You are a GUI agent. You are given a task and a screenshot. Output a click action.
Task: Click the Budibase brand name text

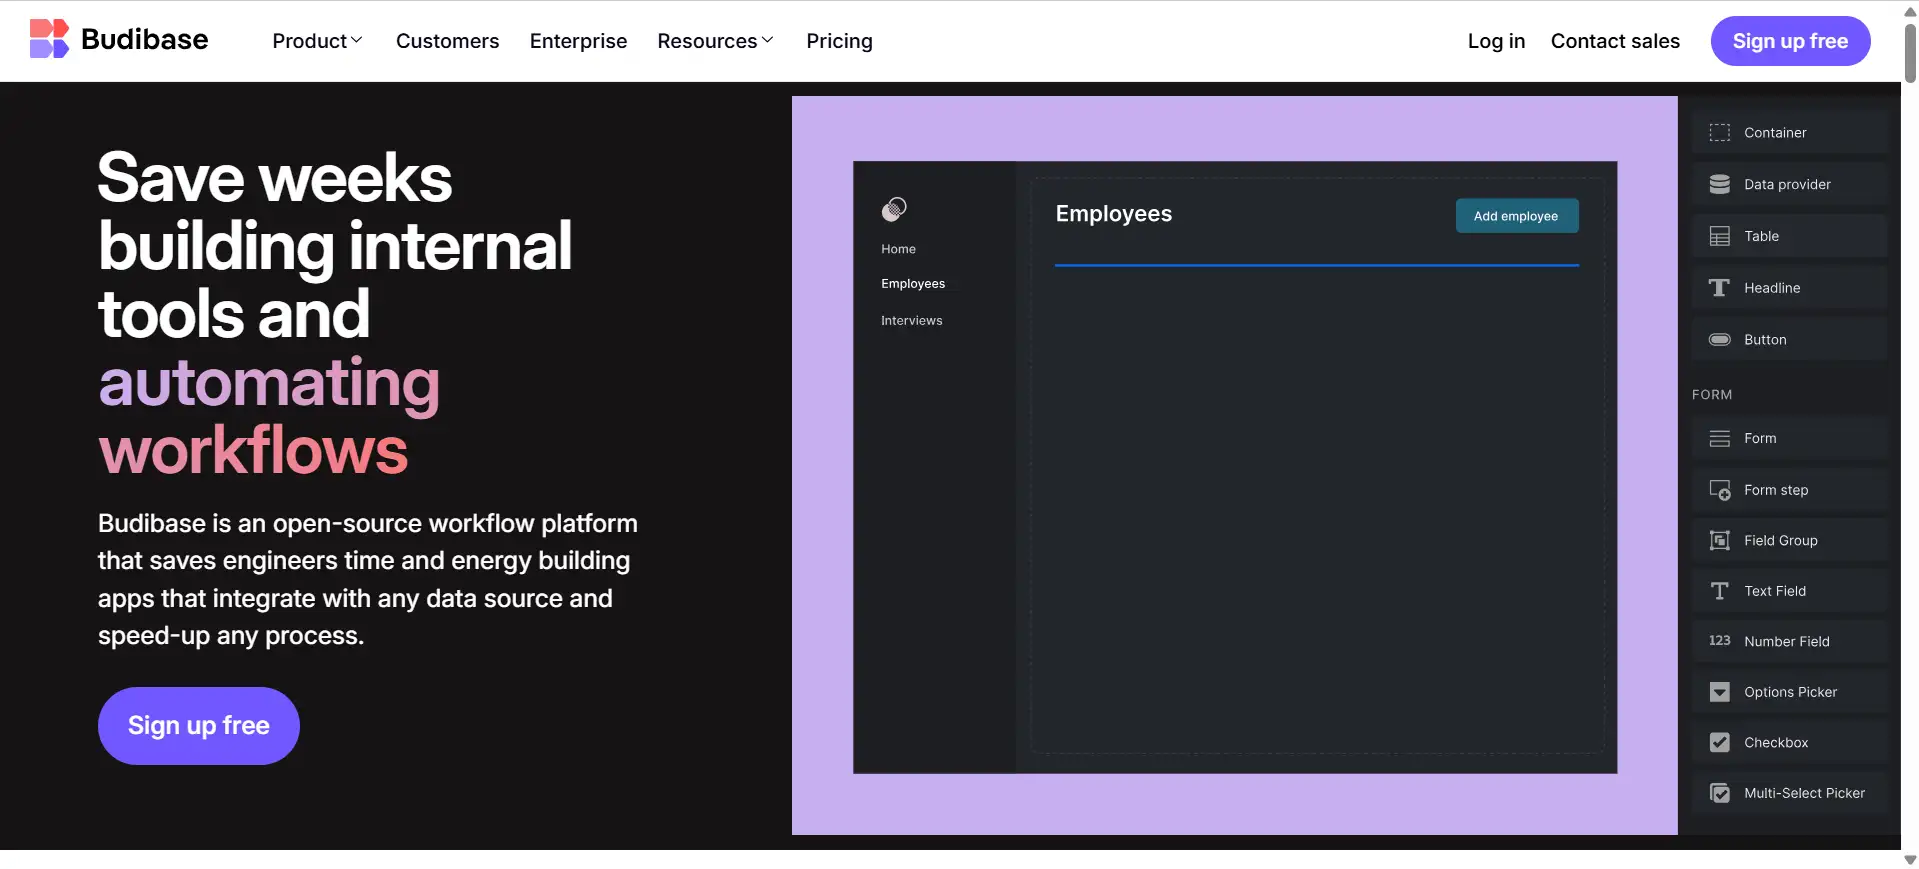pyautogui.click(x=145, y=39)
